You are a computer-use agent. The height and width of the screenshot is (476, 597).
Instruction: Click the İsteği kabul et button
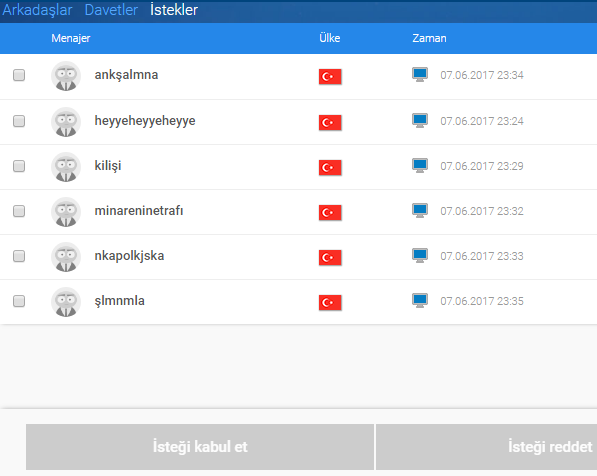click(x=200, y=447)
